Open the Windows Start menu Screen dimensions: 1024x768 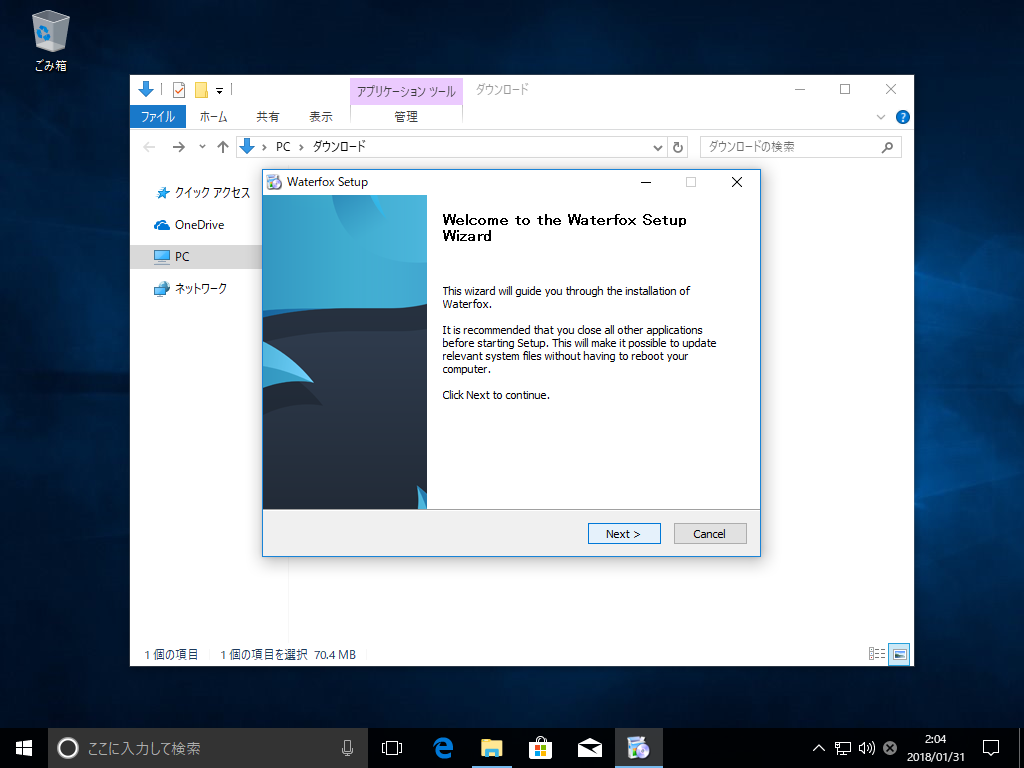[24, 748]
